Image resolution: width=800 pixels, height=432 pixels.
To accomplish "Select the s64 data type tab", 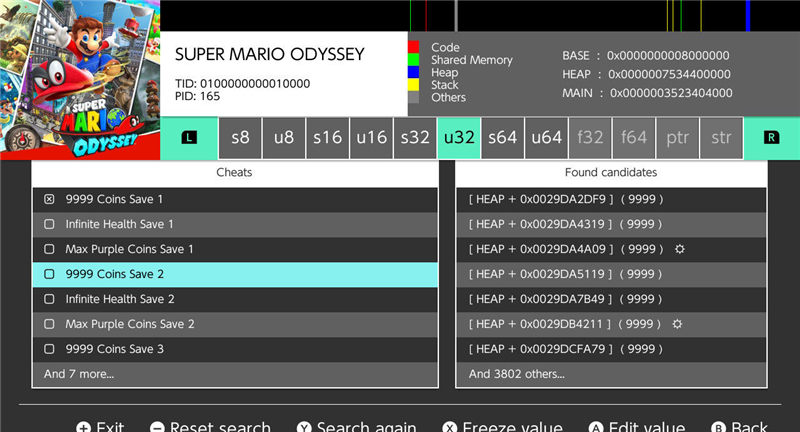I will point(503,138).
